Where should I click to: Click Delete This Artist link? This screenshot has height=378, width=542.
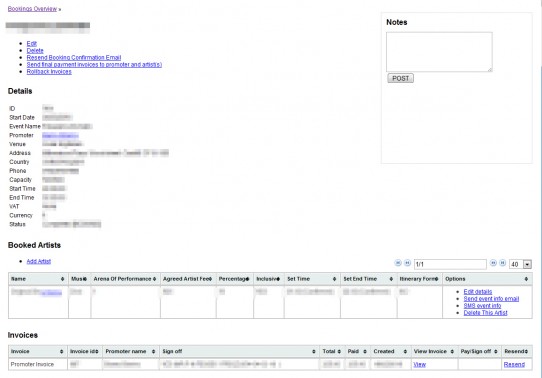[485, 313]
